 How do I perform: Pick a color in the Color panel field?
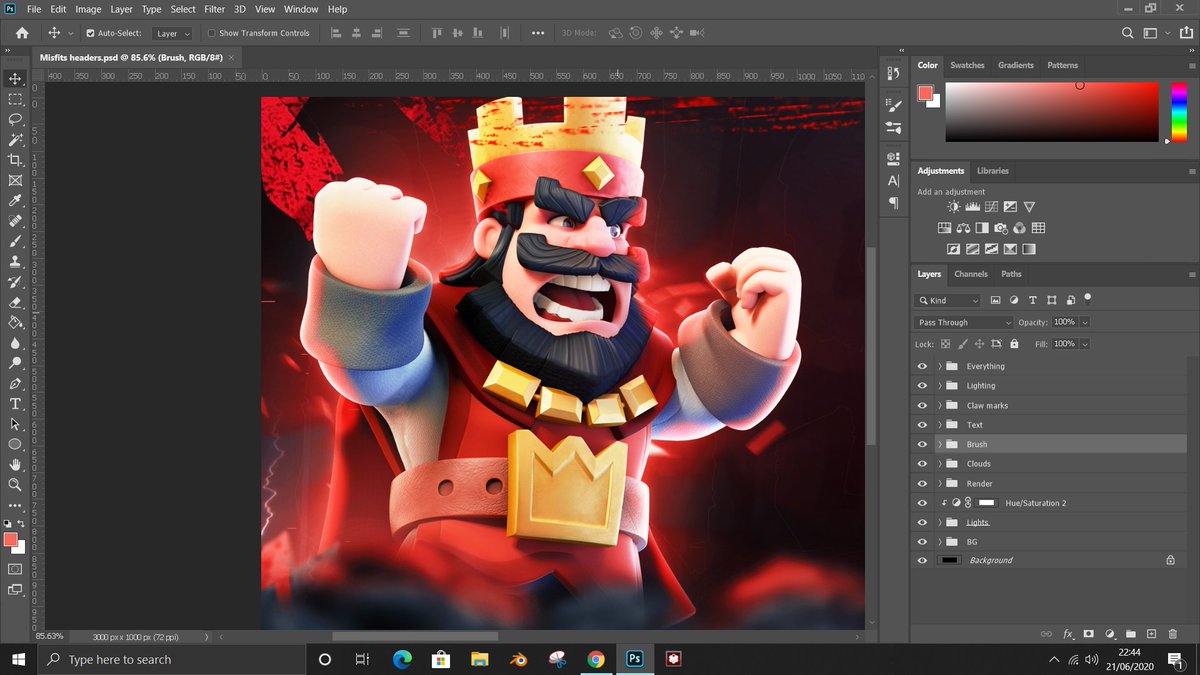(1052, 113)
